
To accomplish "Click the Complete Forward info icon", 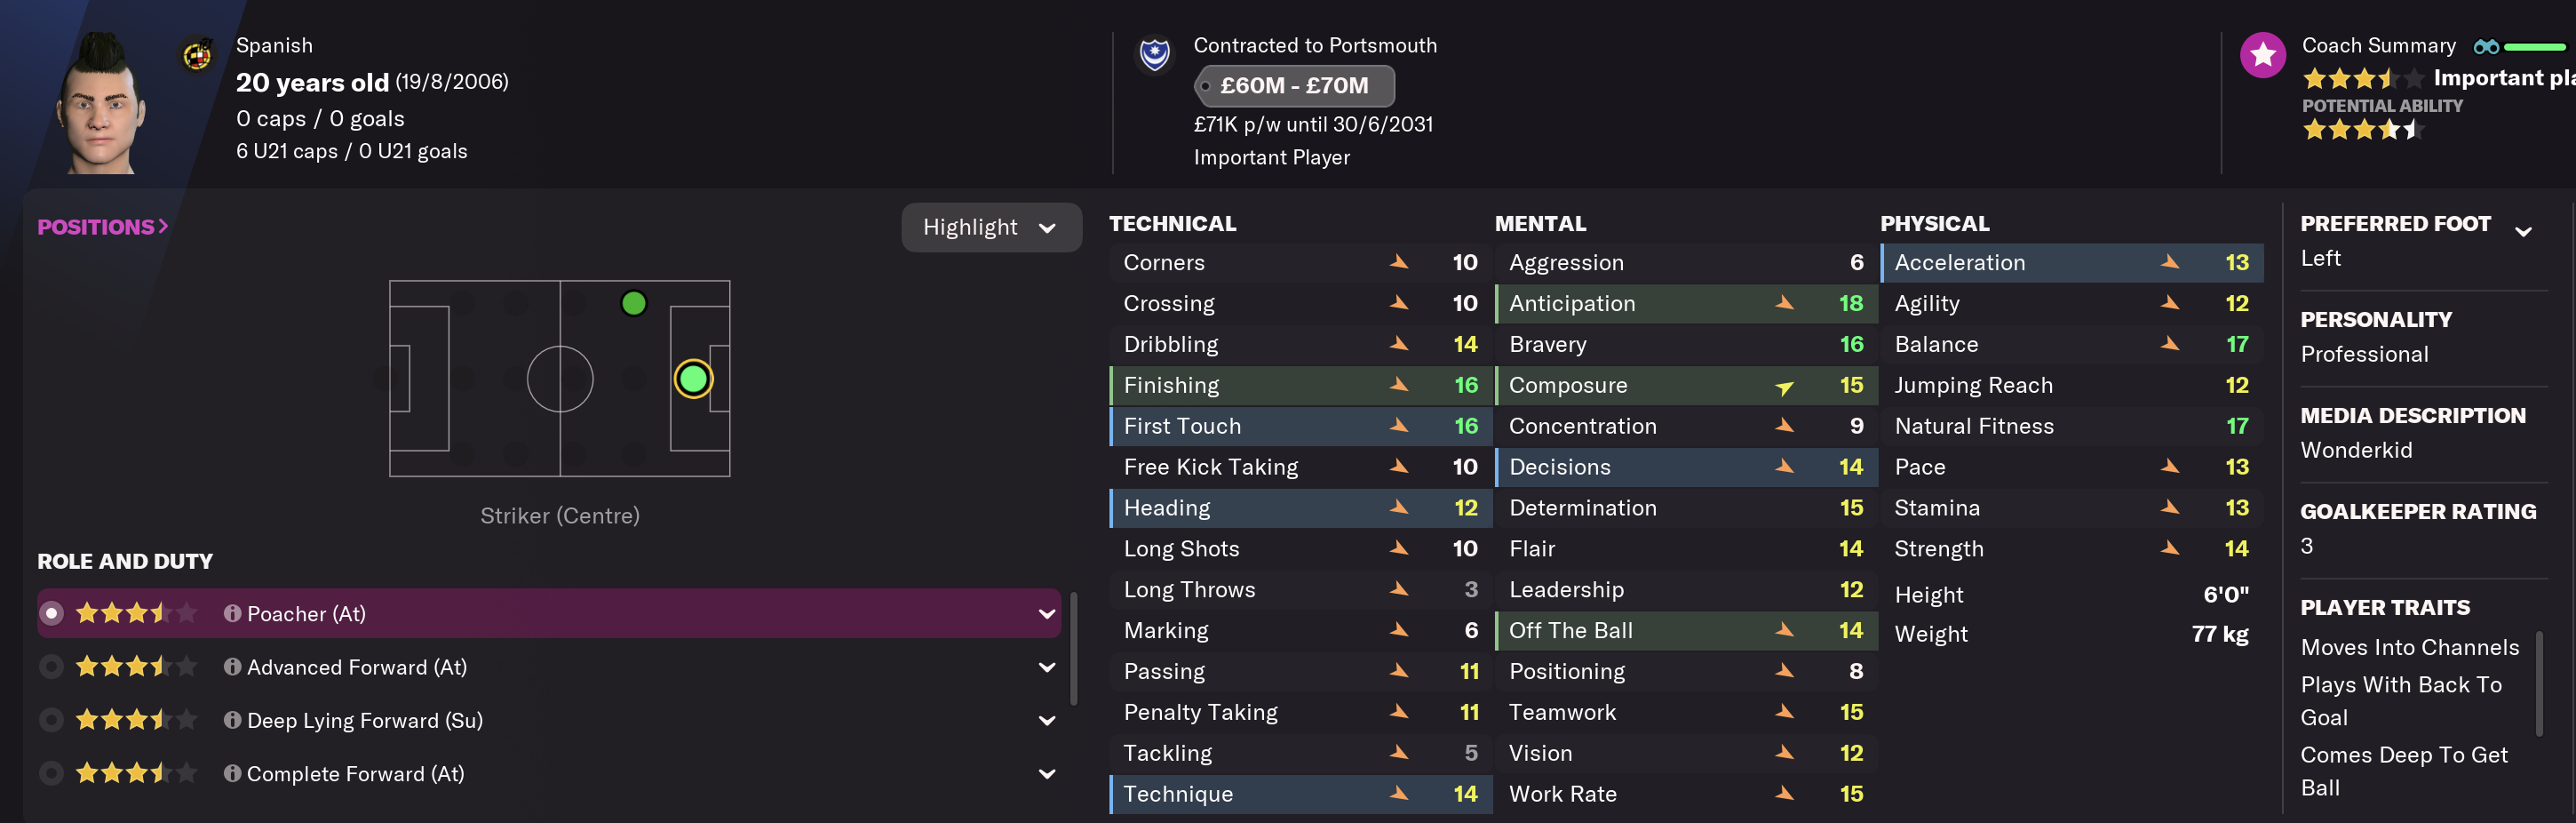I will pyautogui.click(x=232, y=773).
